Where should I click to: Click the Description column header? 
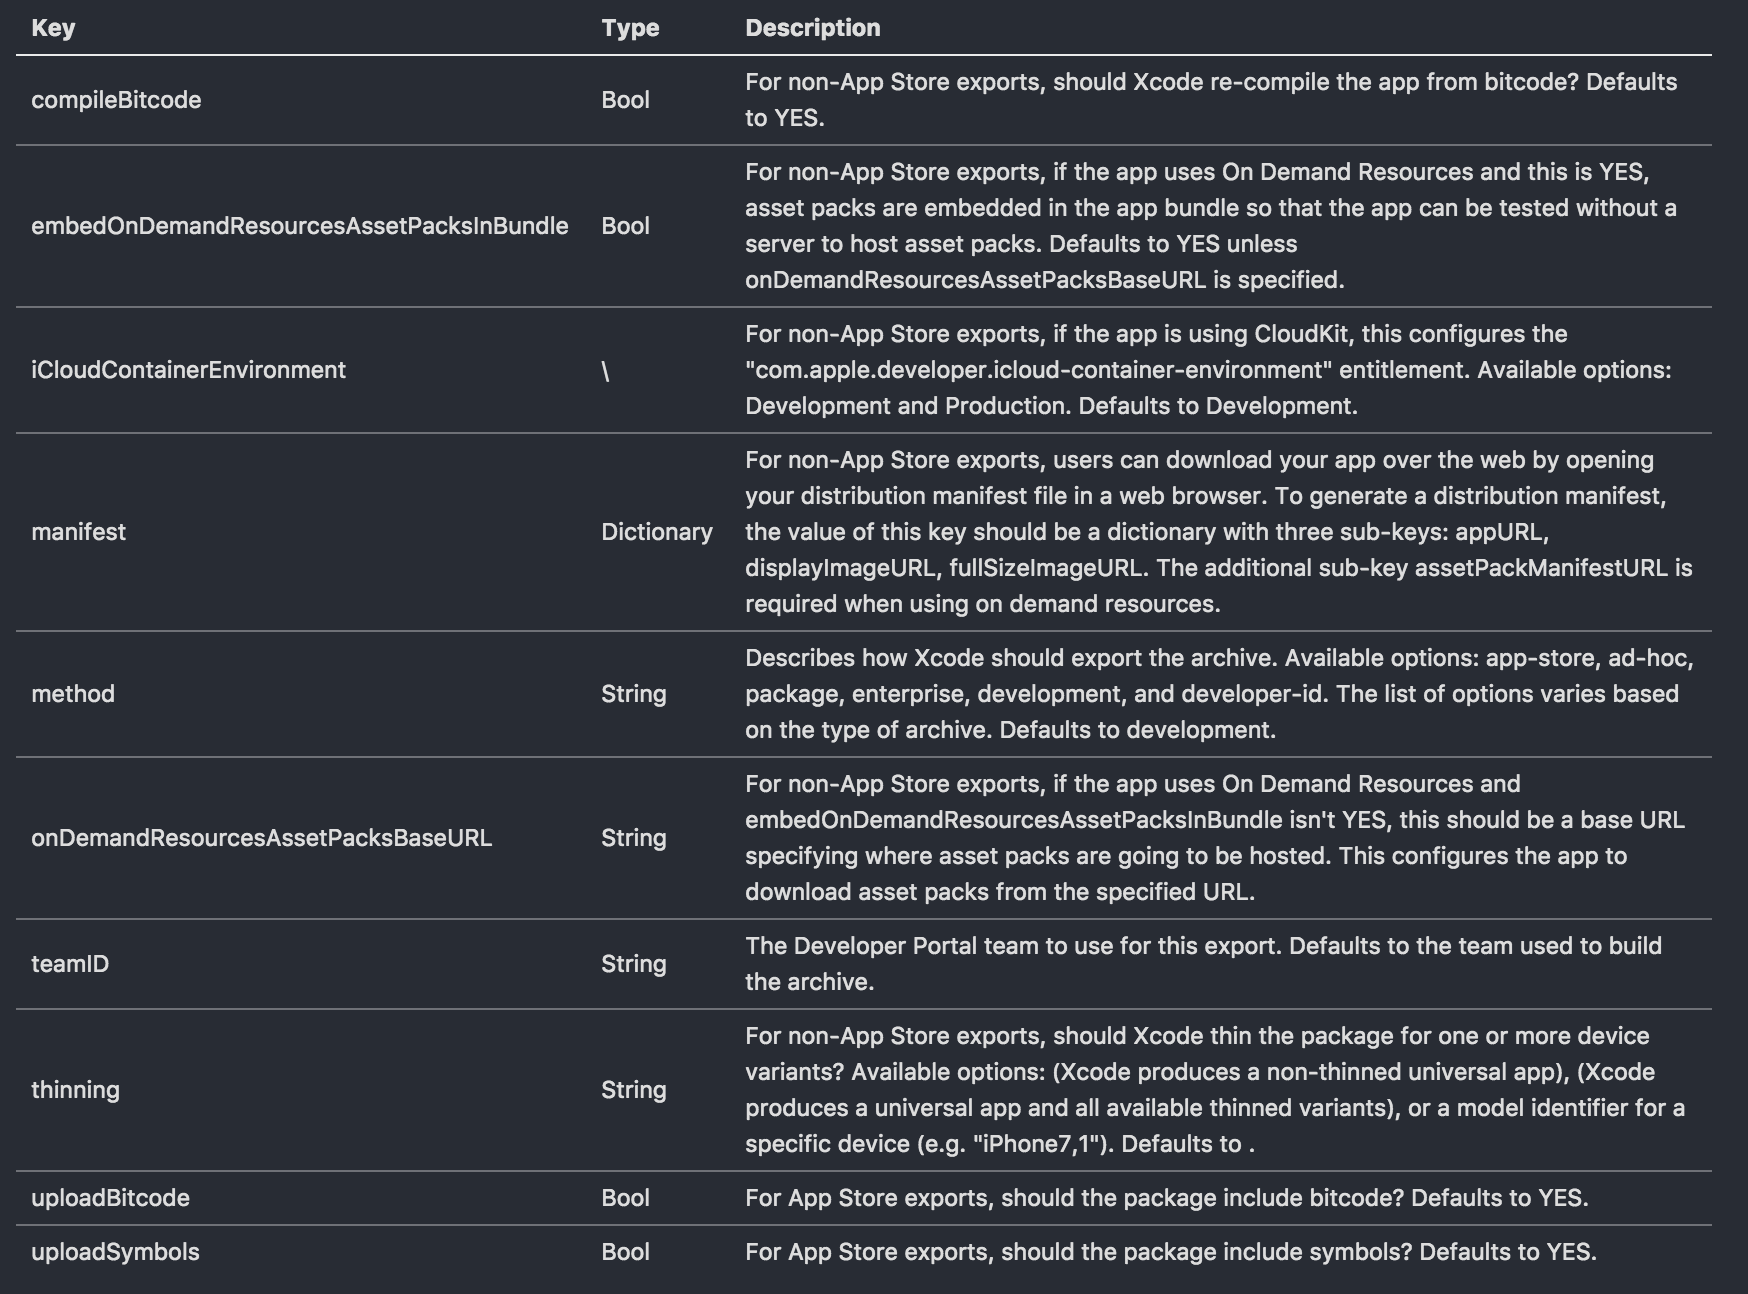tap(812, 28)
